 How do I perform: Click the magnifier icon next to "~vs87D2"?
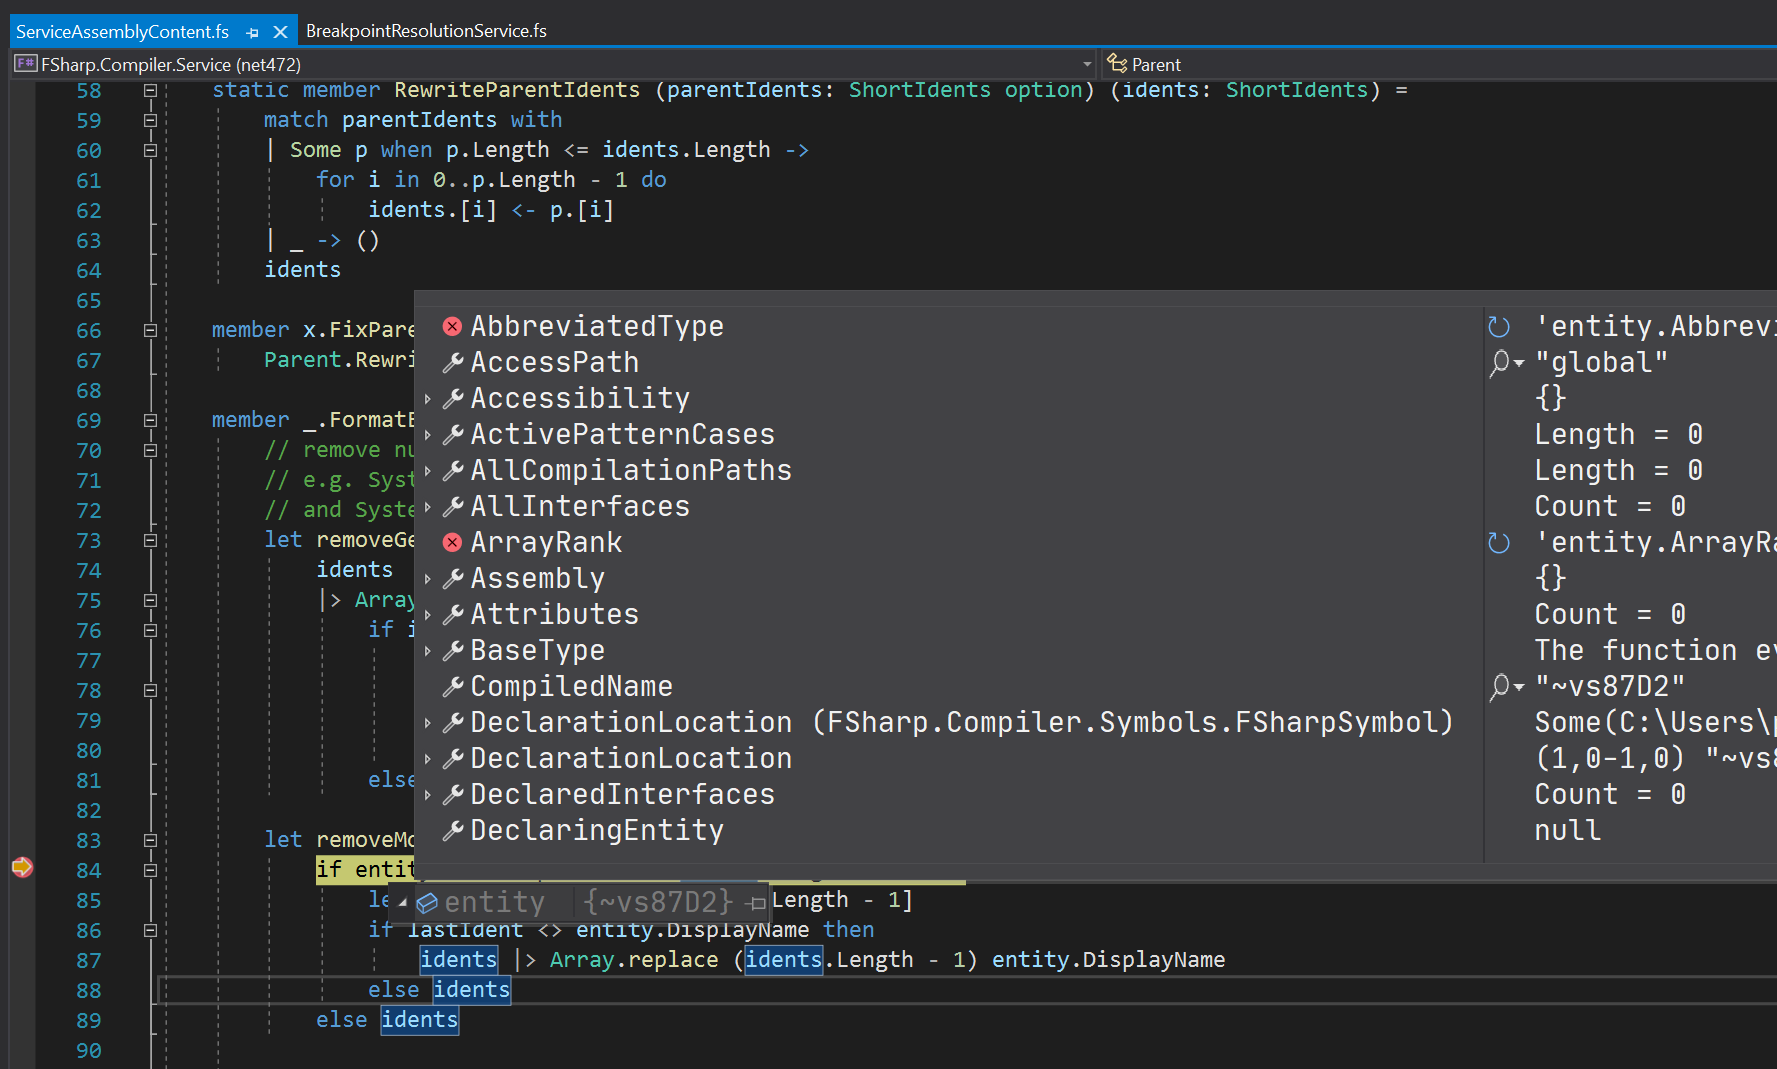point(1501,687)
